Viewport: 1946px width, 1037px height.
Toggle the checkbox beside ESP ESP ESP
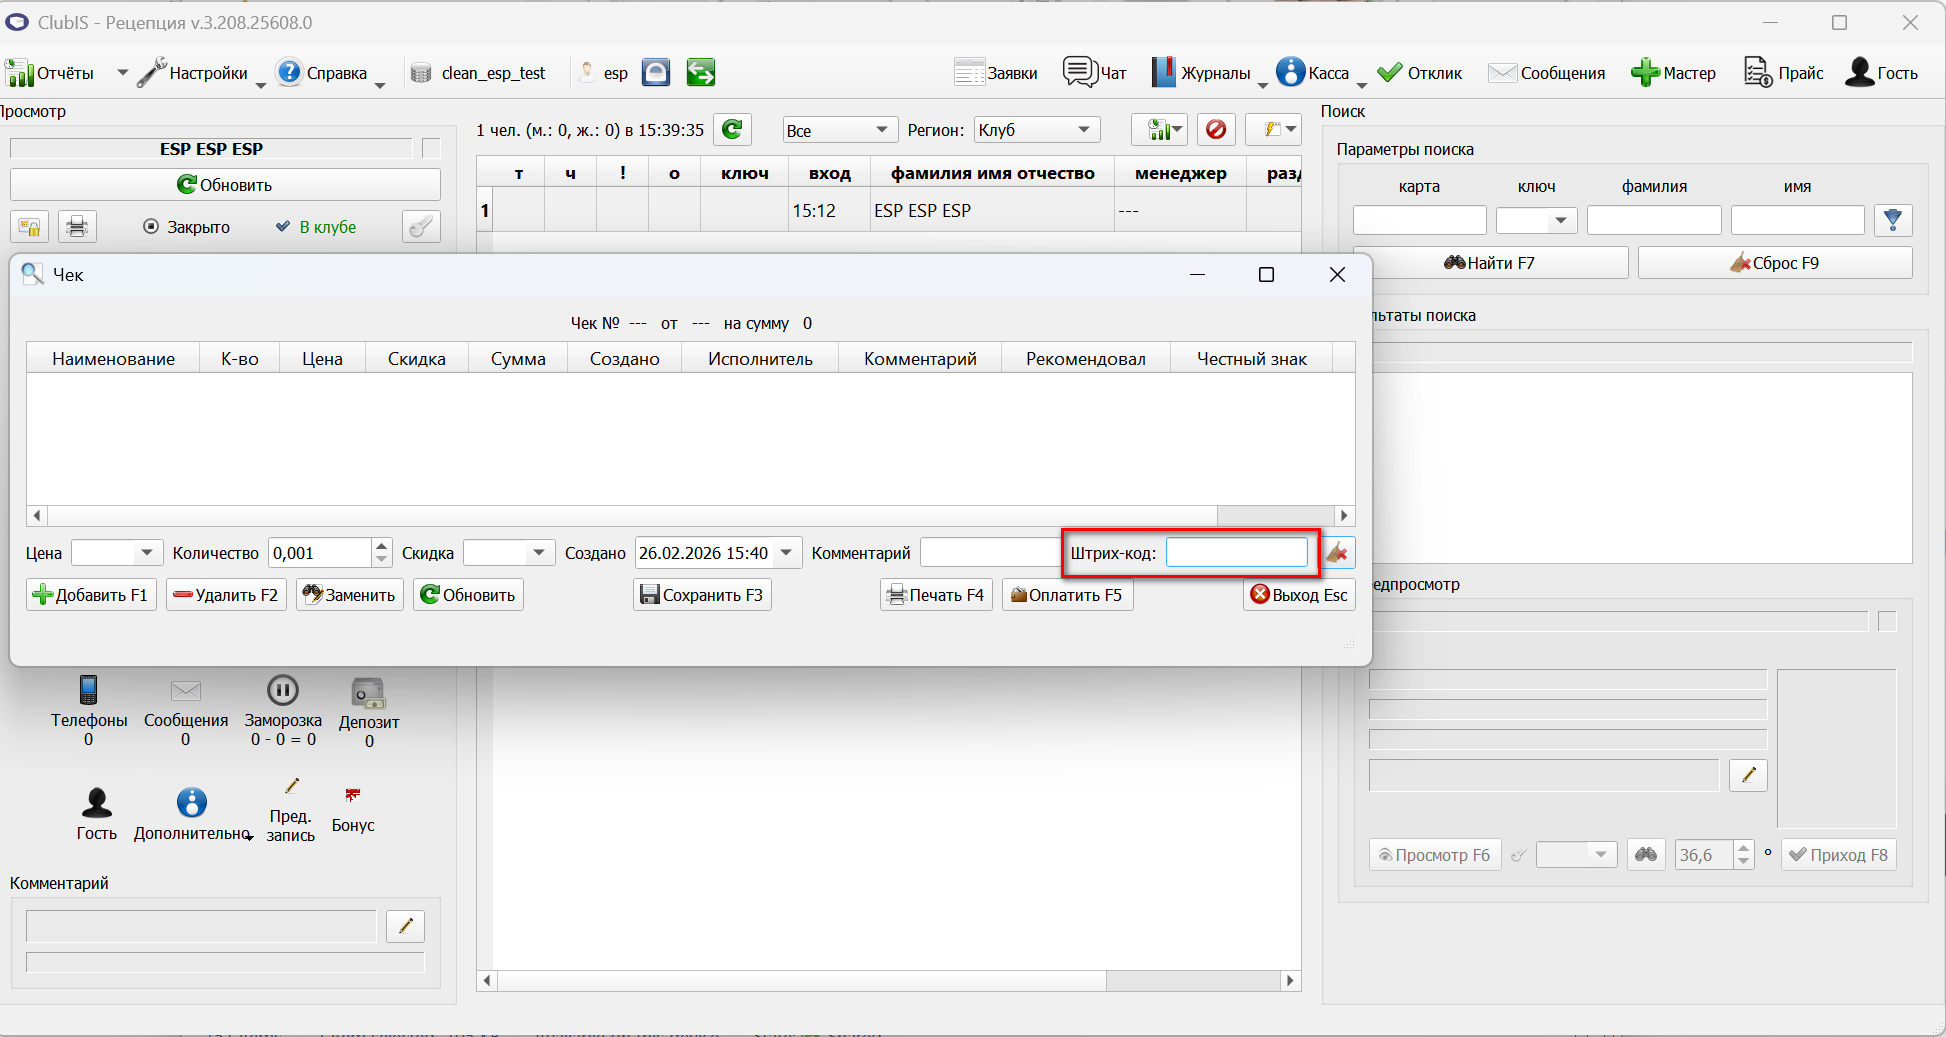tap(431, 148)
